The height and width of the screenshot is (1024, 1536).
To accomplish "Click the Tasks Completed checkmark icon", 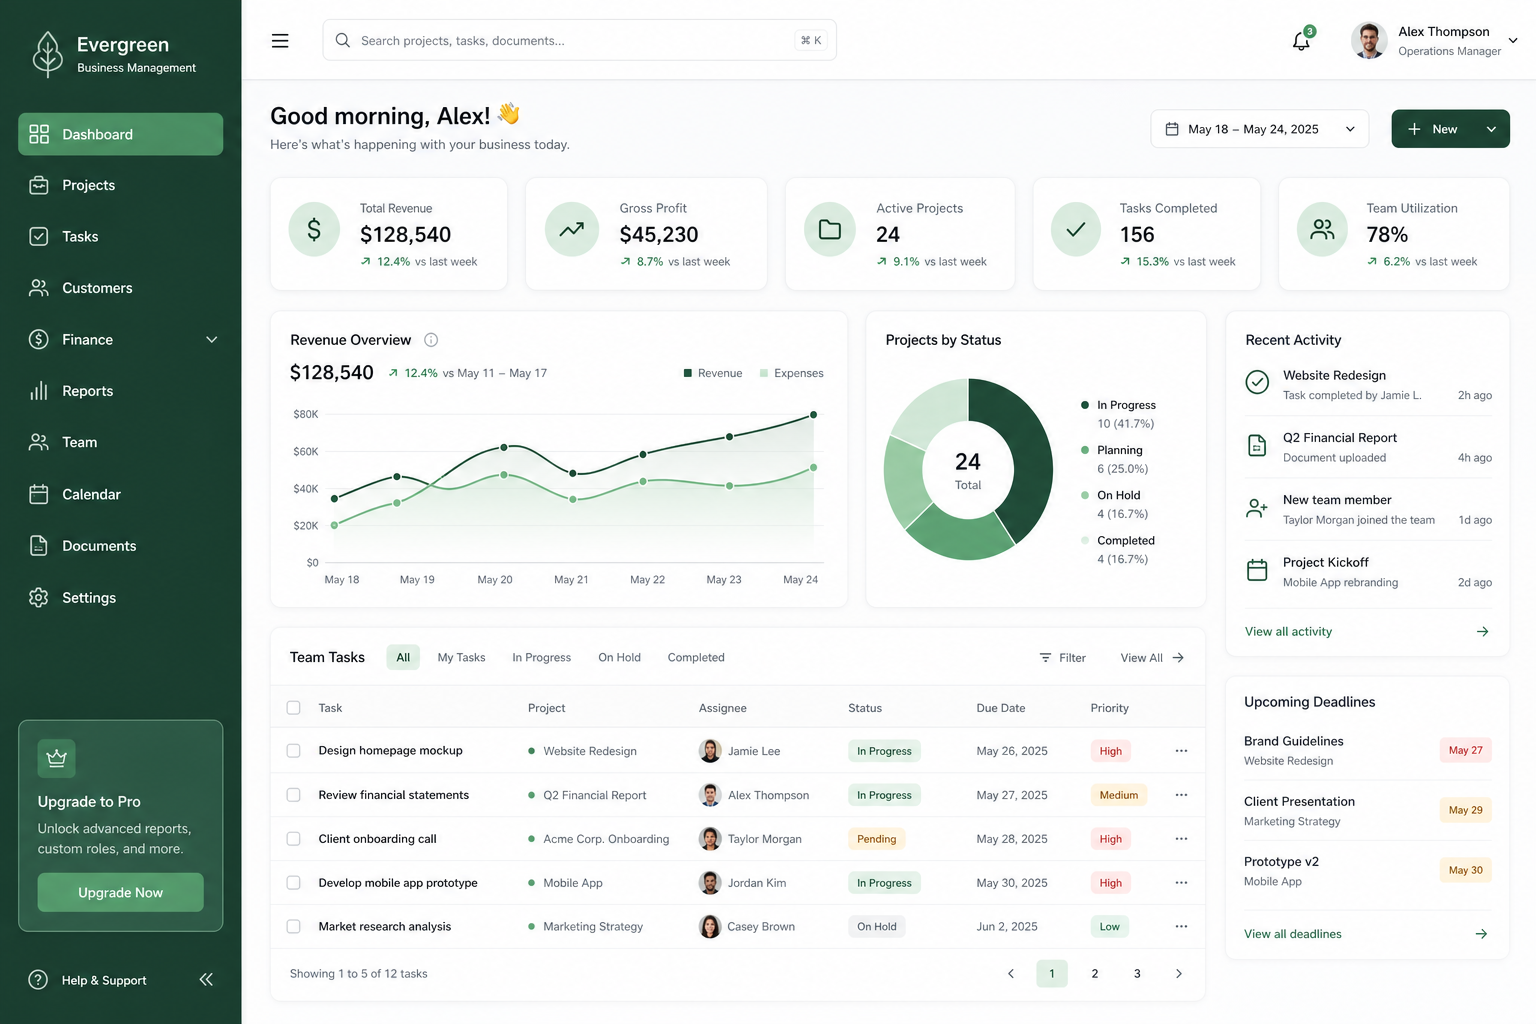I will click(1076, 230).
